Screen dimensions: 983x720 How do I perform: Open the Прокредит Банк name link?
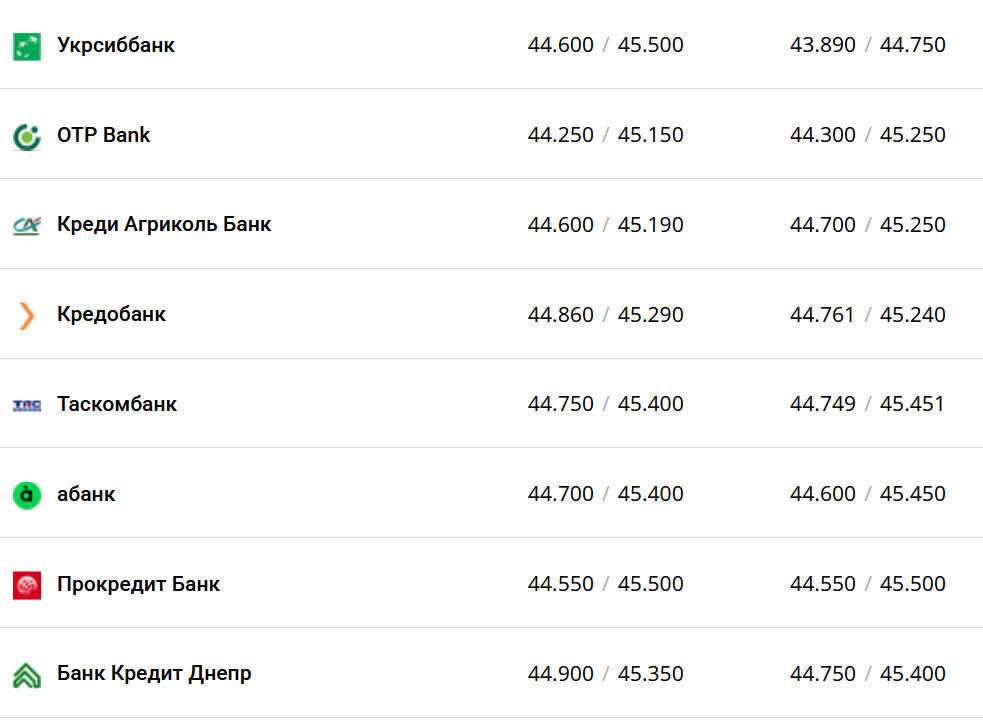tap(138, 584)
